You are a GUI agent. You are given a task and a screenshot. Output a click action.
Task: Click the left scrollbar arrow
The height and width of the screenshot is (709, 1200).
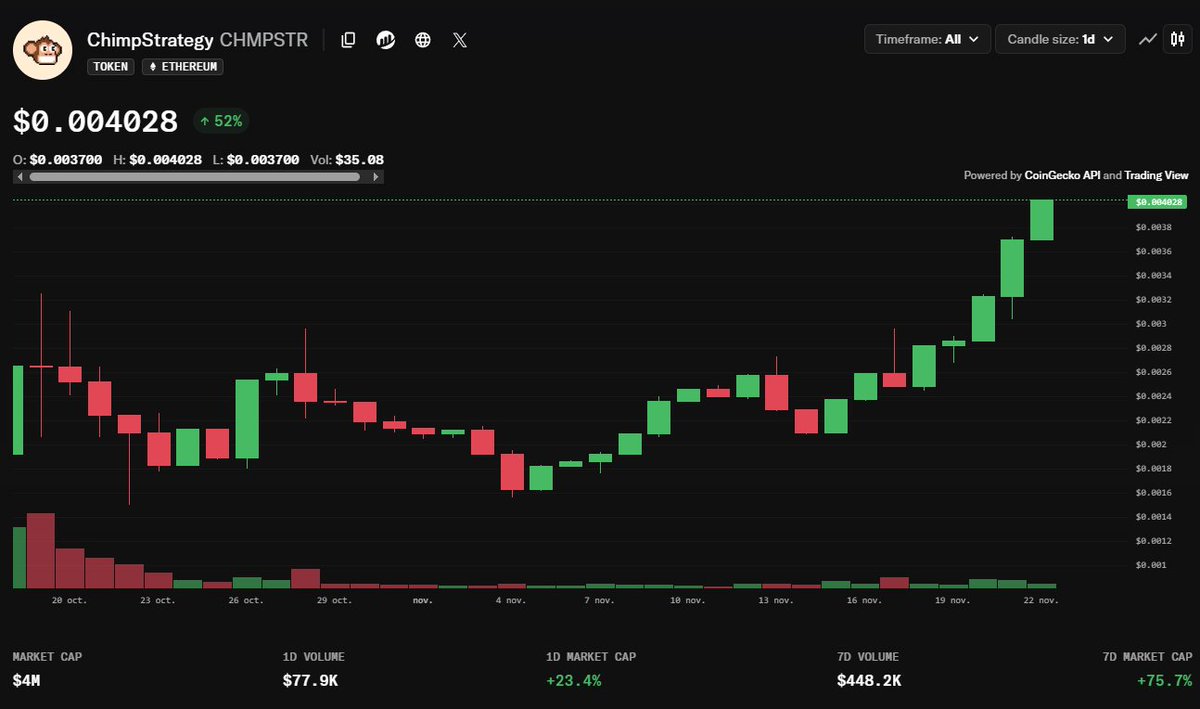click(x=20, y=177)
